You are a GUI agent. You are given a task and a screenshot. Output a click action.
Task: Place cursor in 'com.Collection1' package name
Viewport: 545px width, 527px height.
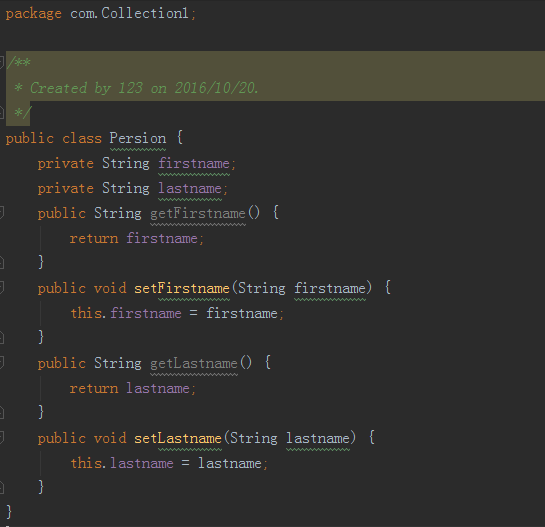tap(129, 13)
